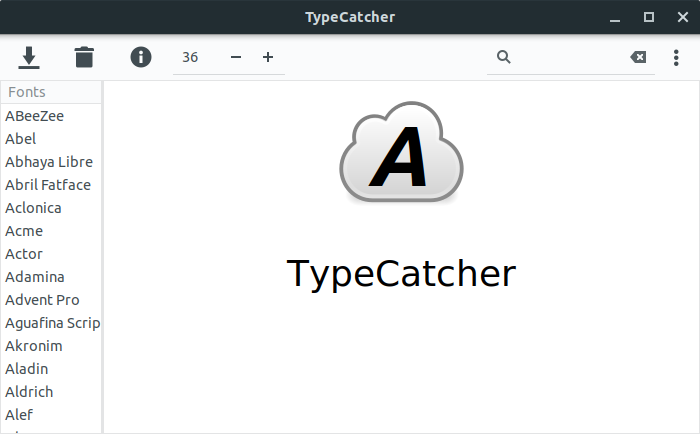Choose Akronim from the list

tap(51, 346)
